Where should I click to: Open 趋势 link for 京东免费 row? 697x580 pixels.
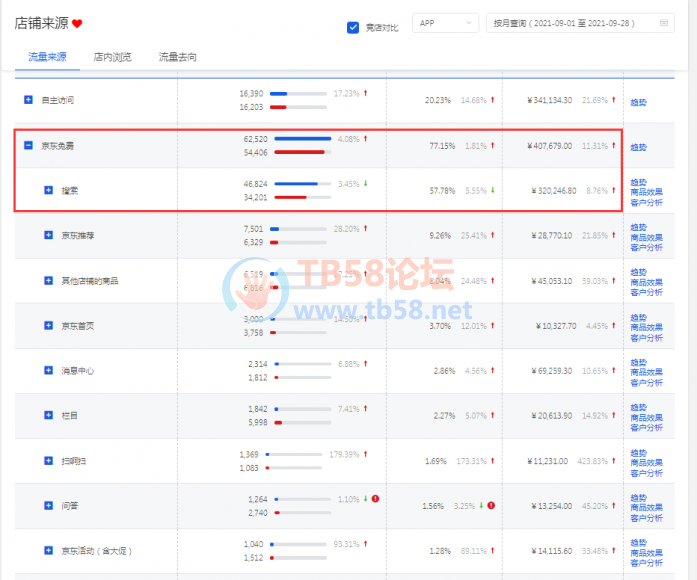638,147
